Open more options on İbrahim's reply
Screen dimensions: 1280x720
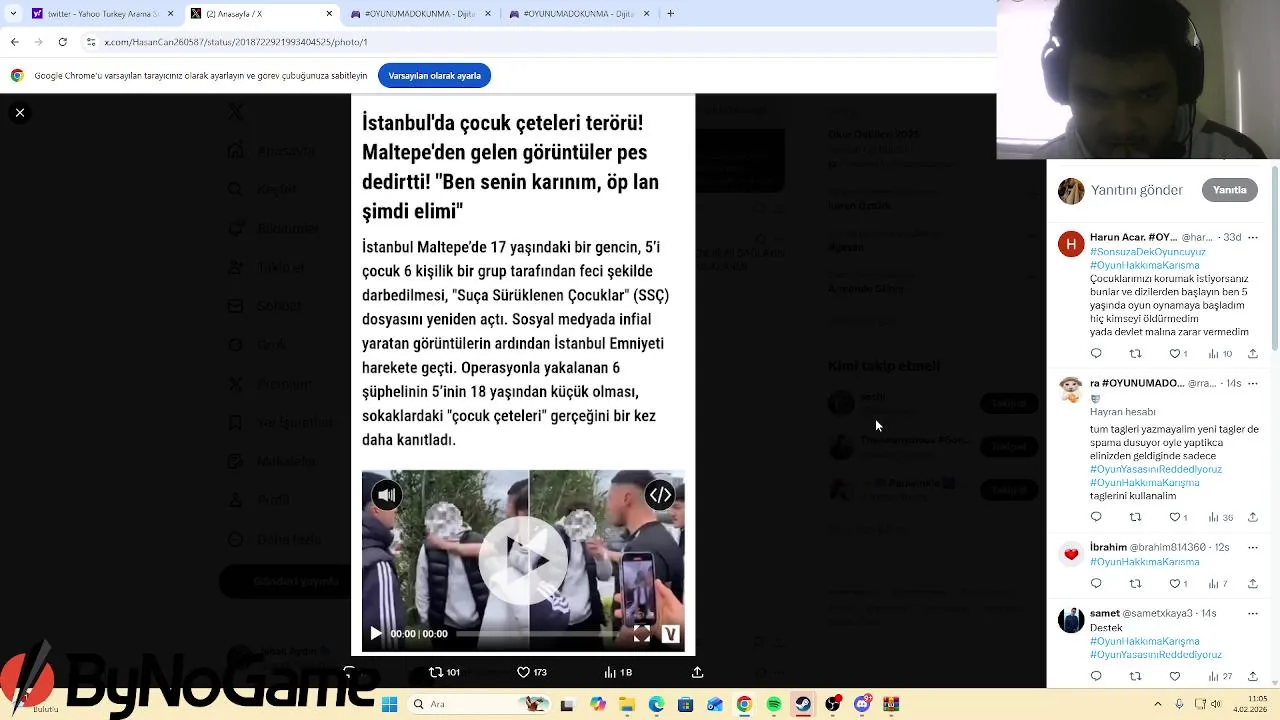tap(1252, 548)
